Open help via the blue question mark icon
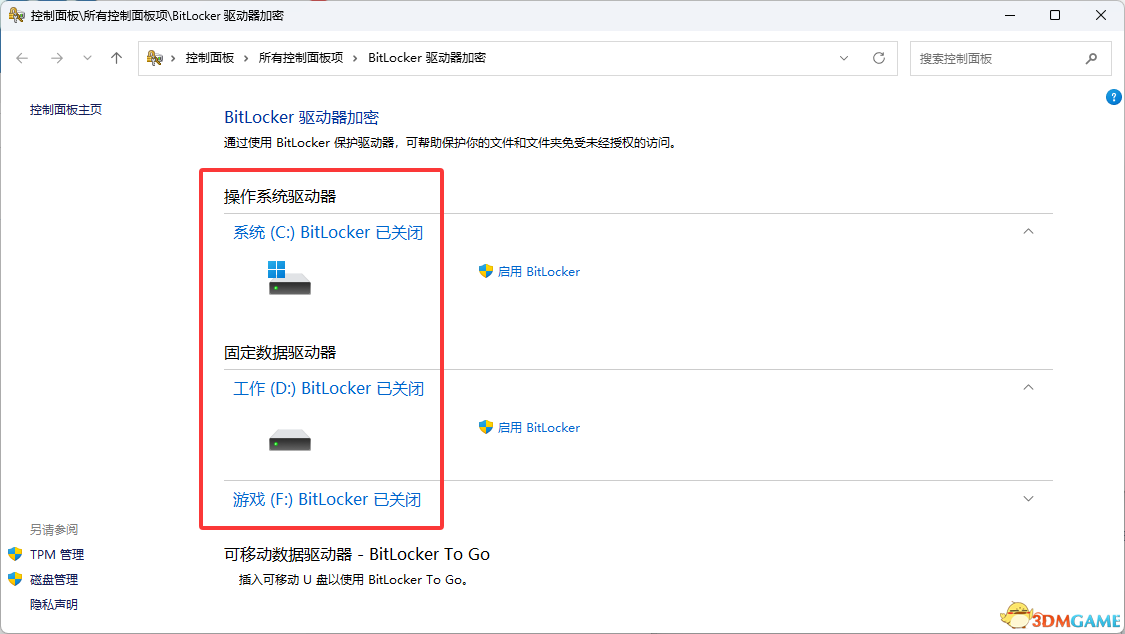Image resolution: width=1125 pixels, height=634 pixels. (1113, 97)
